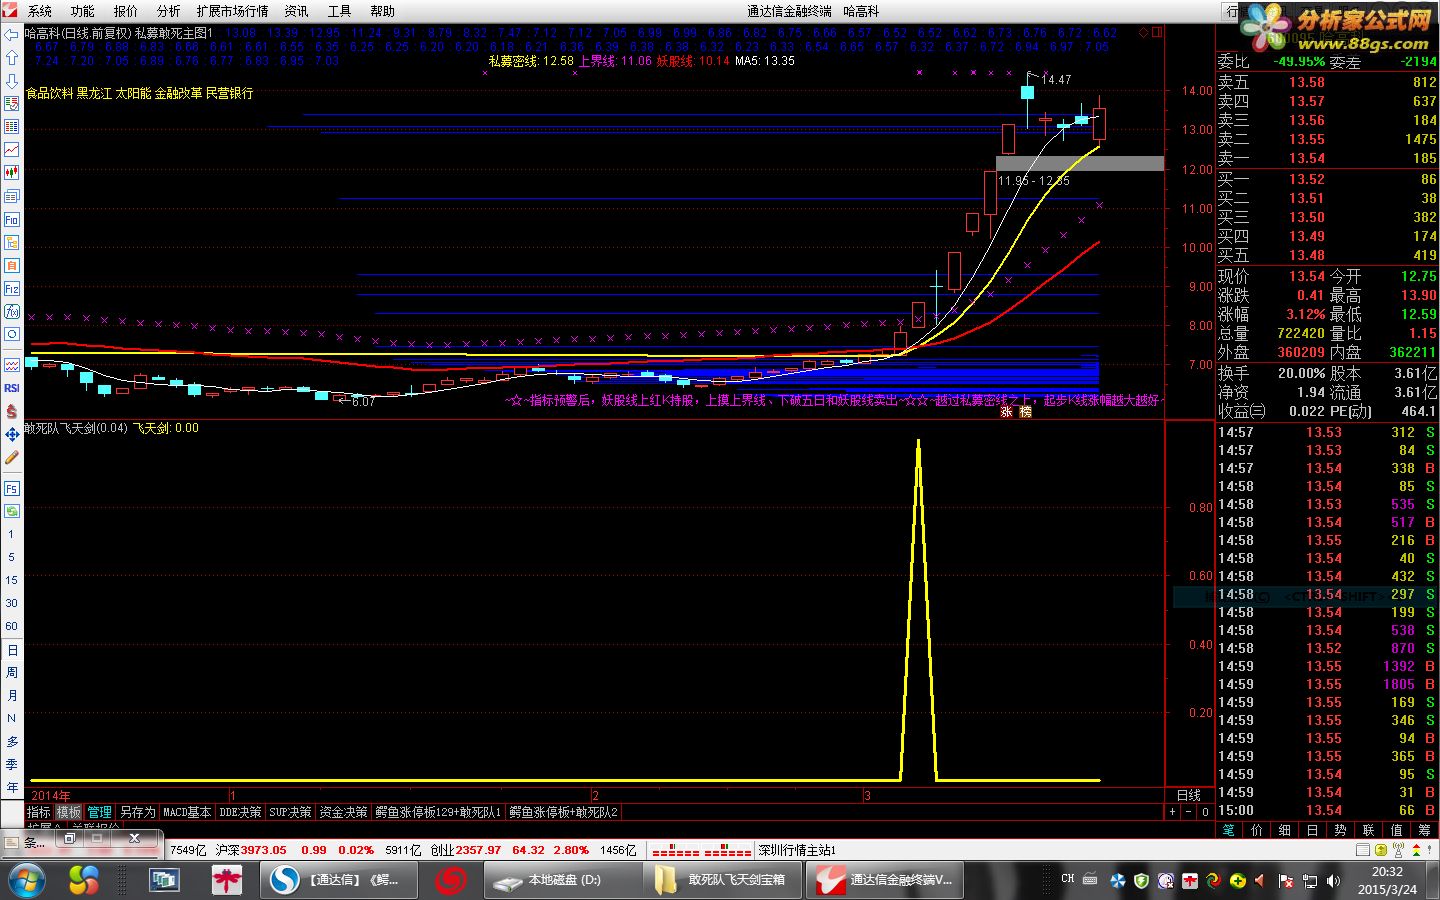Click the antenna signal status icon
This screenshot has width=1440, height=900.
(x=1398, y=850)
